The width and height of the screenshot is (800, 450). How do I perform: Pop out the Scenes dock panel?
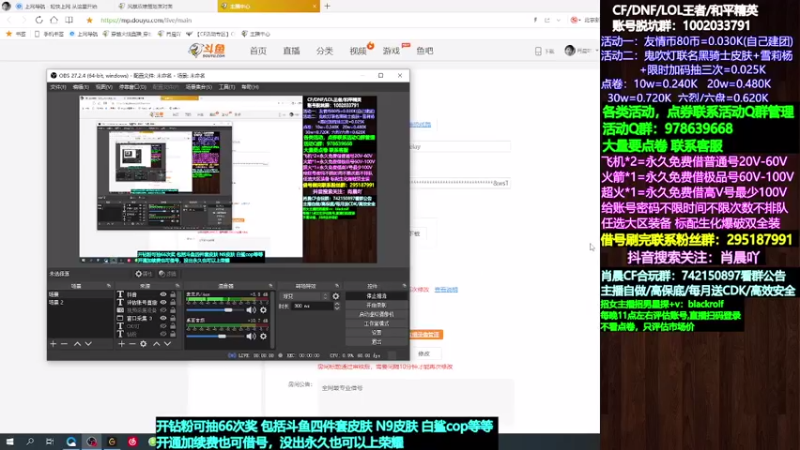(108, 286)
